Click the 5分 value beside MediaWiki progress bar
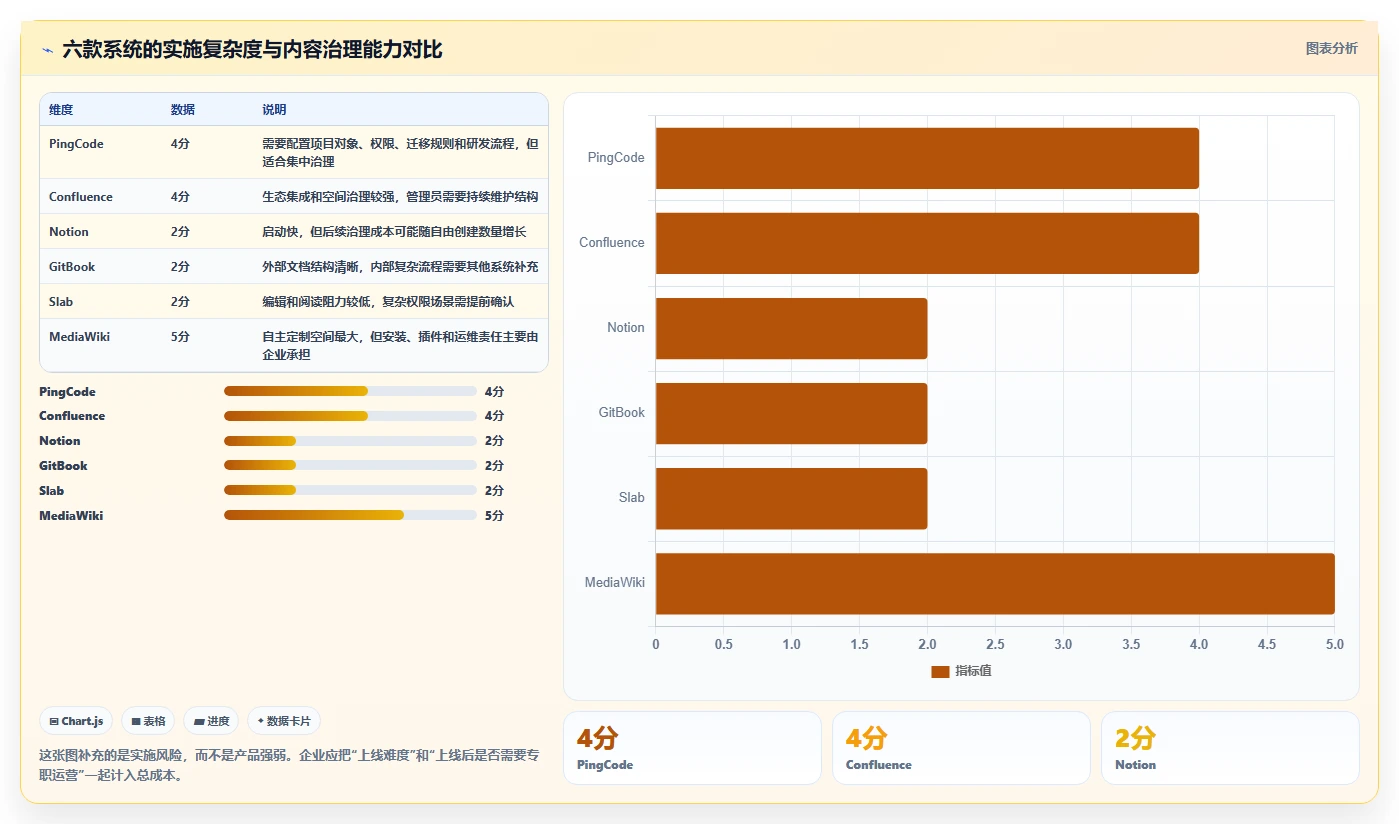The height and width of the screenshot is (824, 1399). pyautogui.click(x=494, y=516)
